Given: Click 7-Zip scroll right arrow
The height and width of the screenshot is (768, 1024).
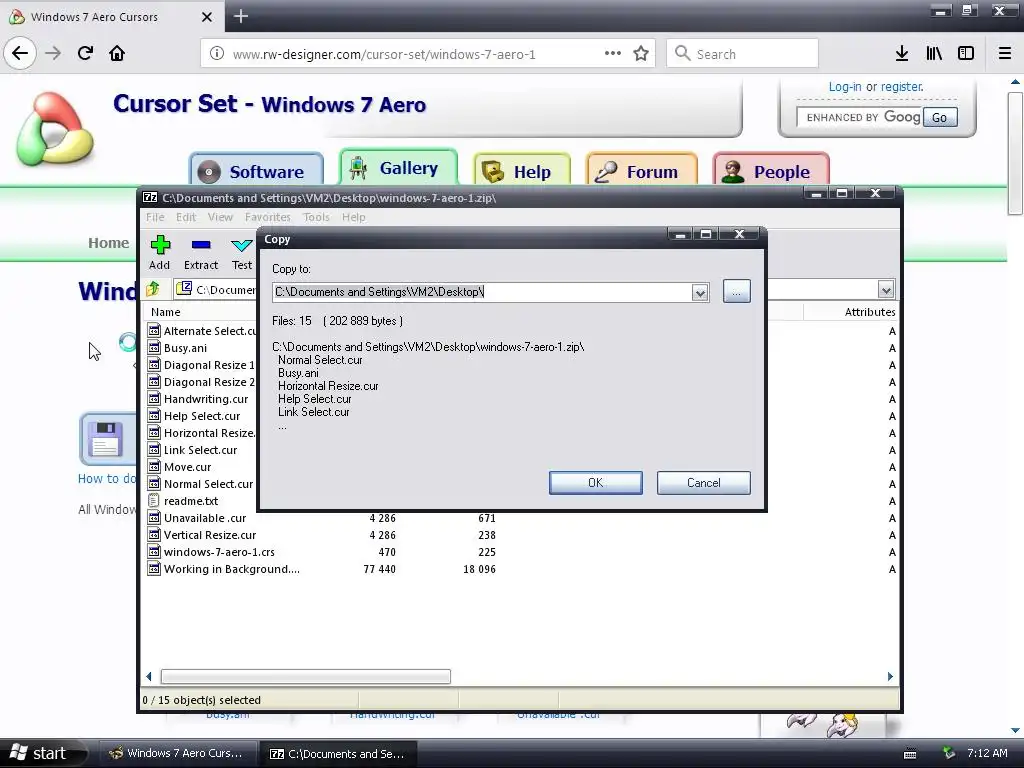Looking at the screenshot, I should (x=890, y=676).
